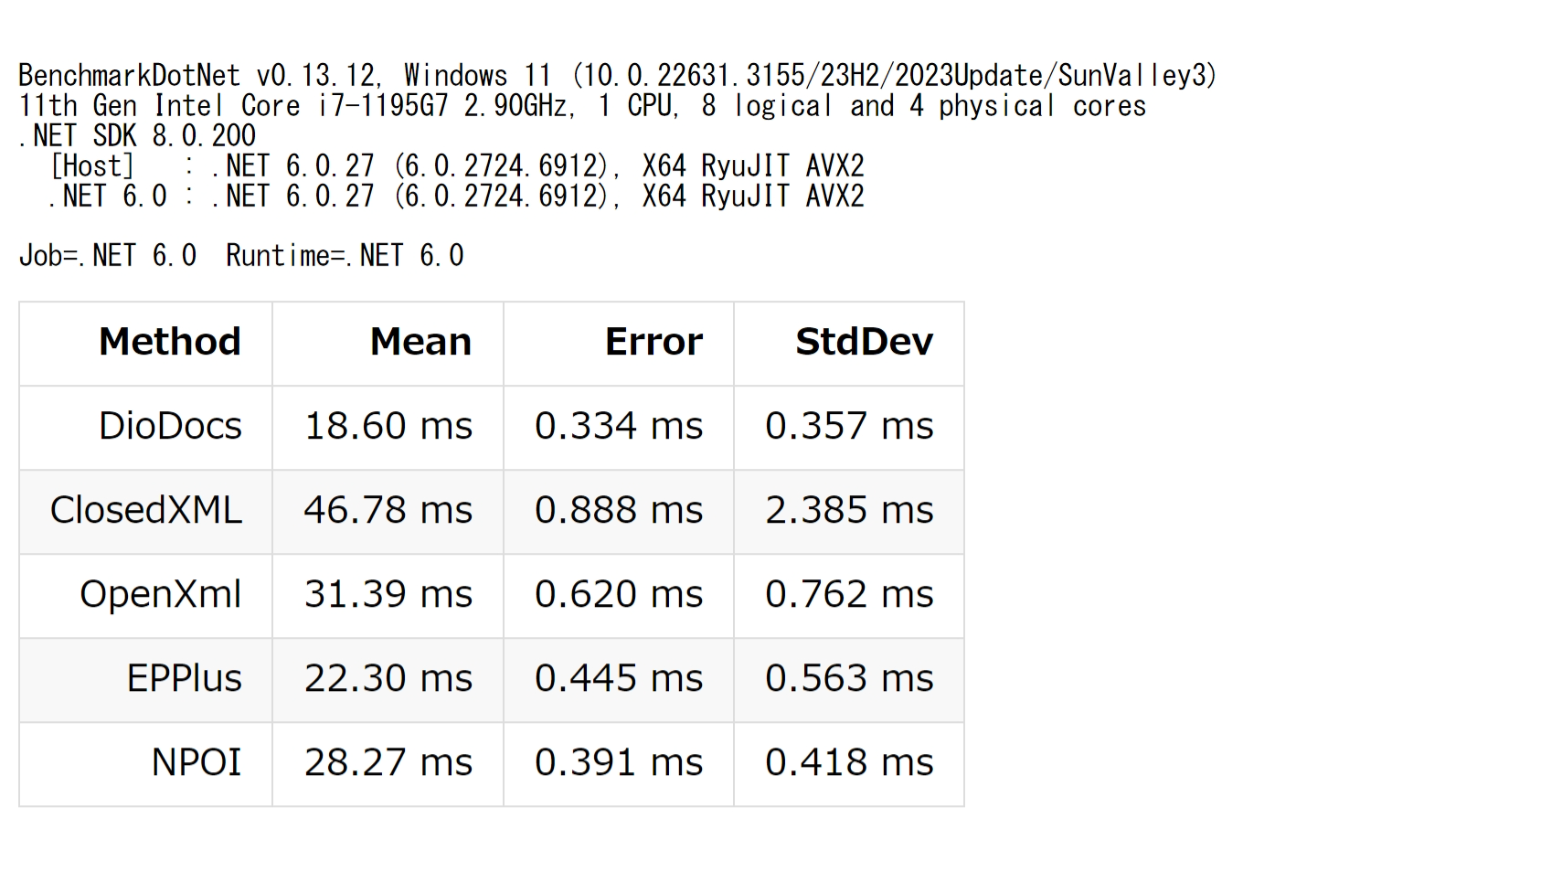Click the 28.27 ms mean value

tap(388, 762)
